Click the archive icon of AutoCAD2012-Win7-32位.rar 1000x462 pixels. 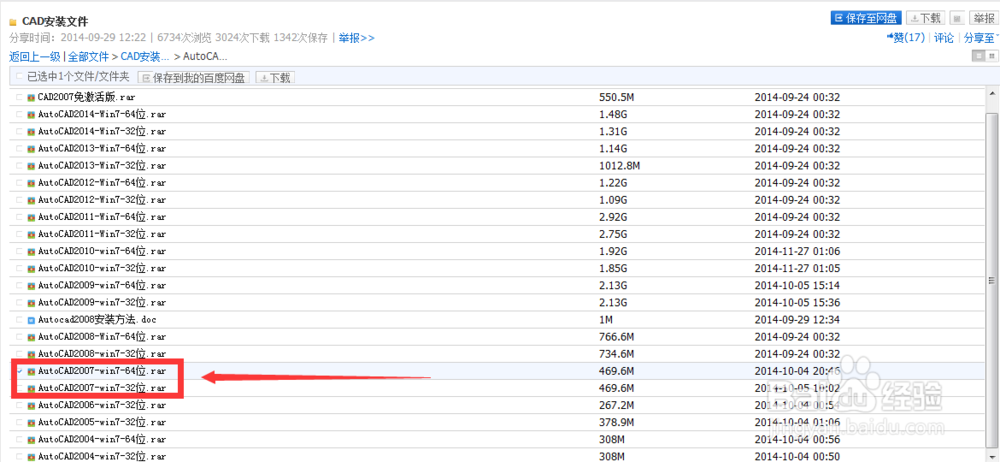click(31, 200)
